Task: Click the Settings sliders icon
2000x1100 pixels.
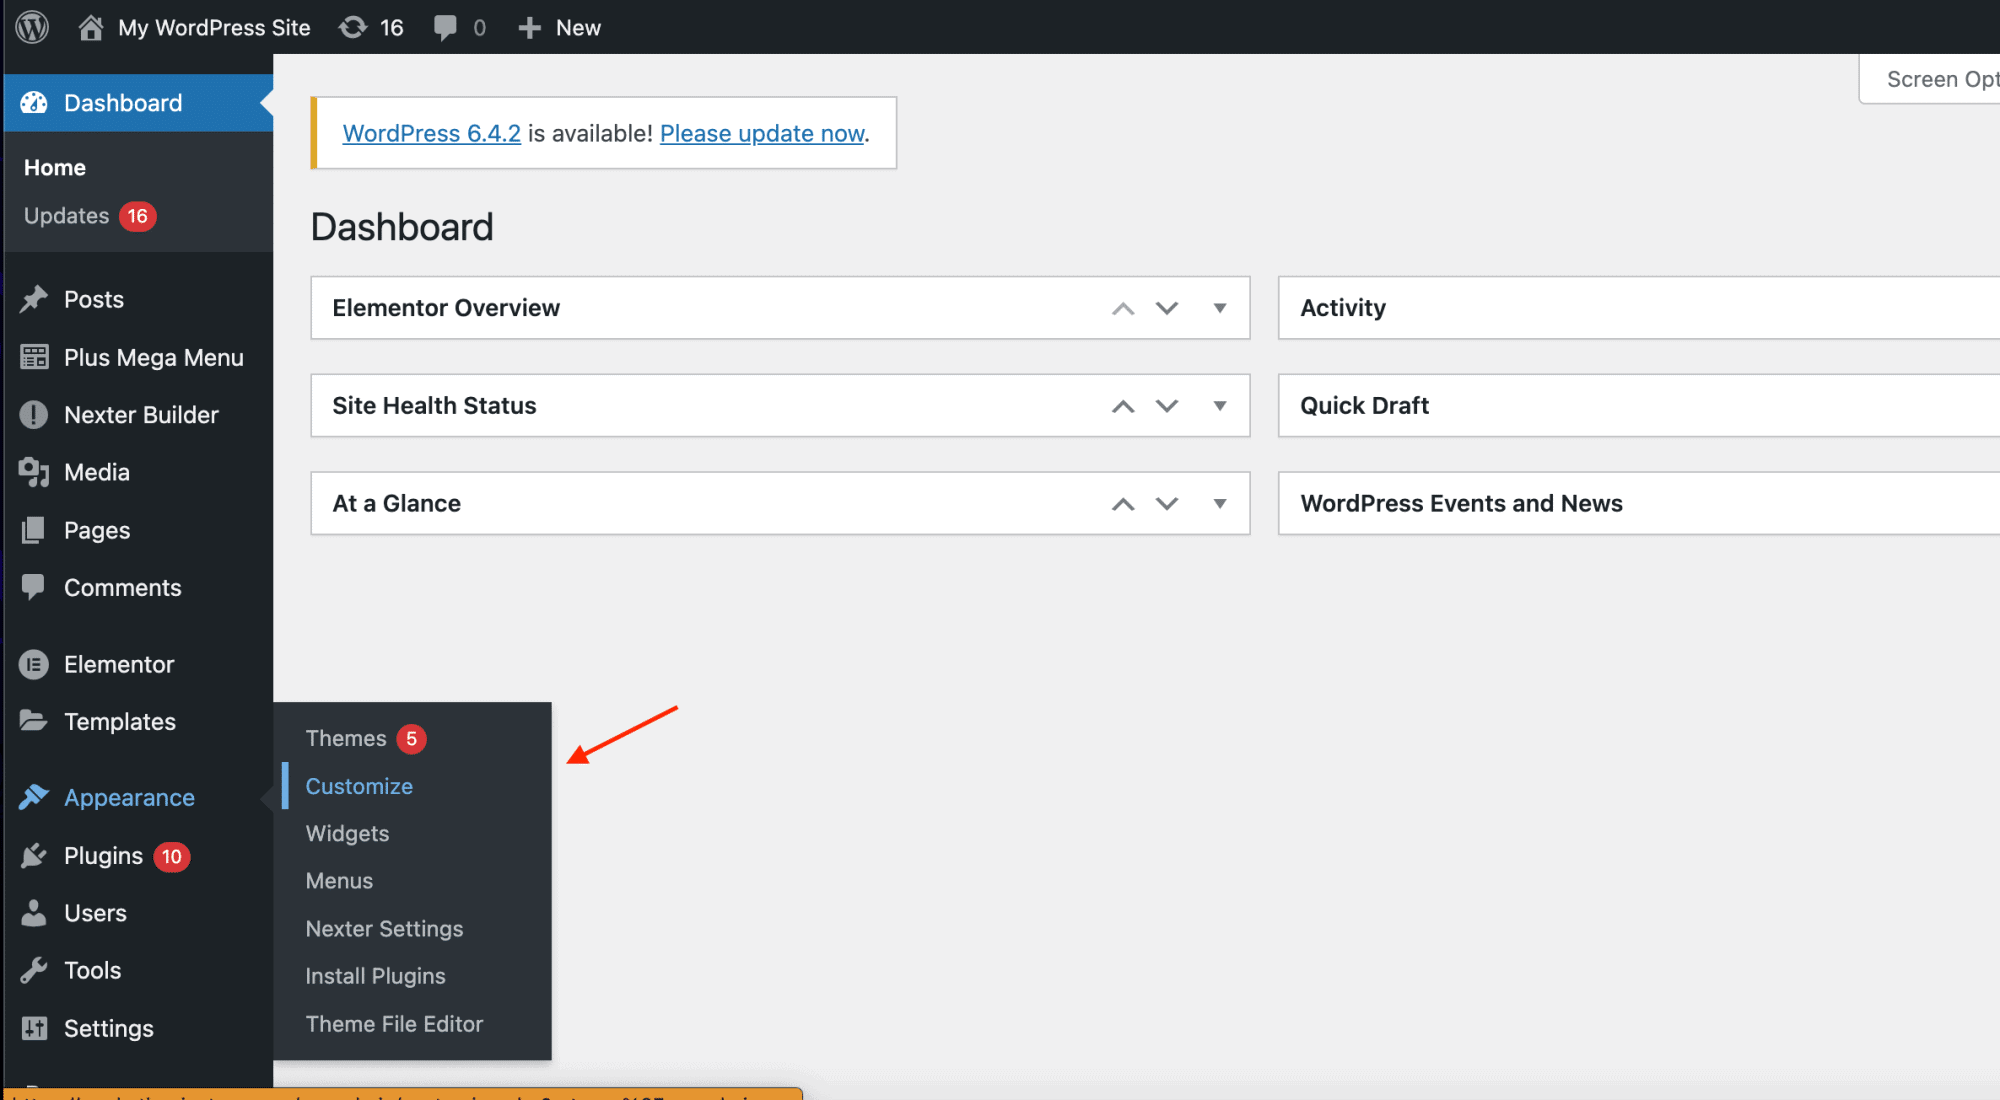Action: (34, 1028)
